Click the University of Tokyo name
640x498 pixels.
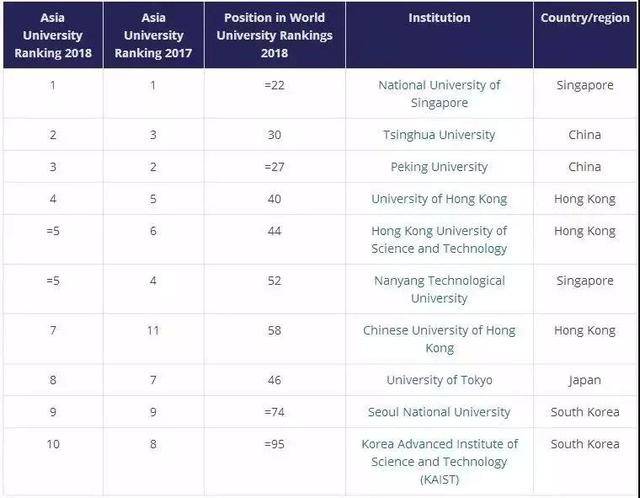(x=439, y=380)
